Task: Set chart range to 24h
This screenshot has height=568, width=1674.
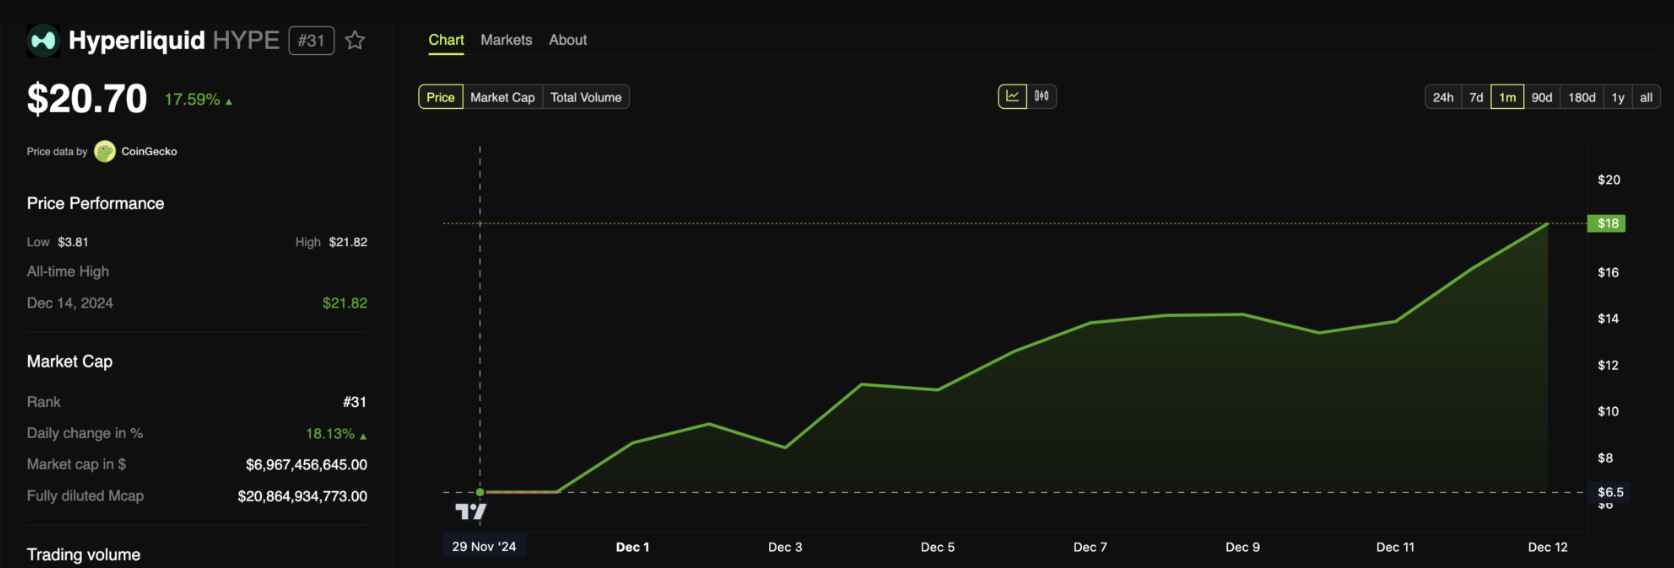Action: [1443, 97]
